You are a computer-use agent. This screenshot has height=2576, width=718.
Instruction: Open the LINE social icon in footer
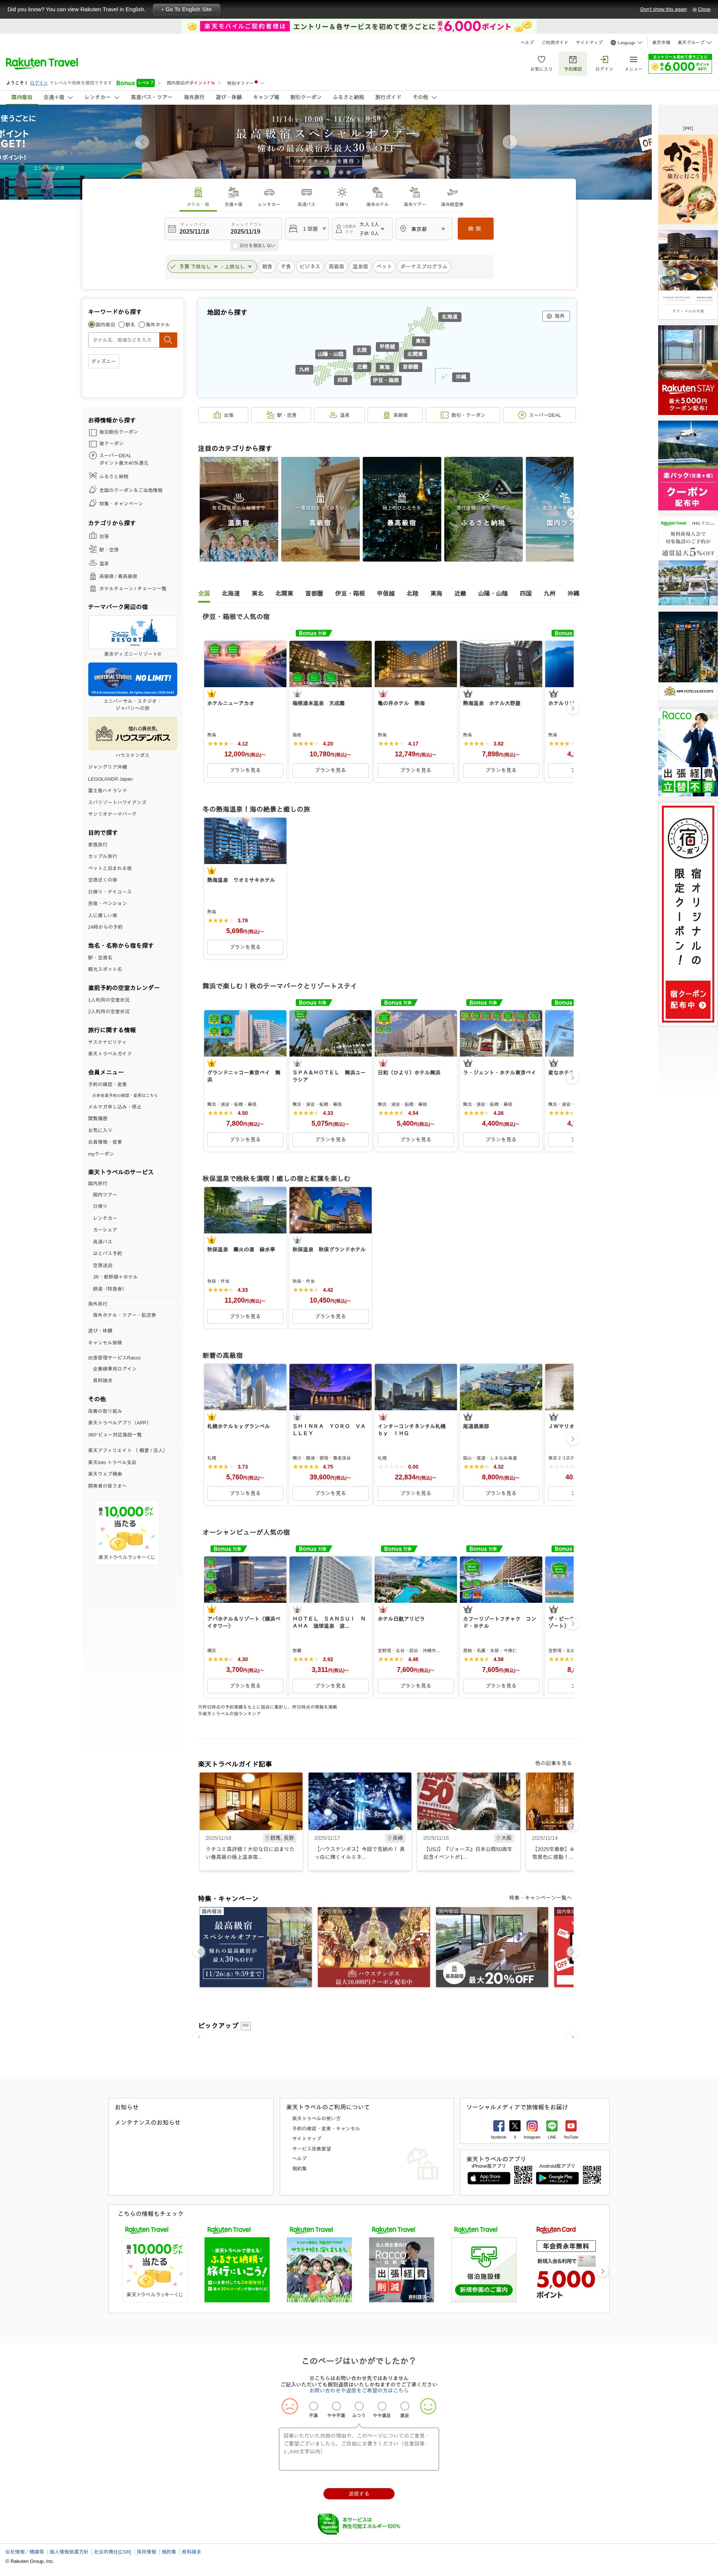click(552, 2126)
